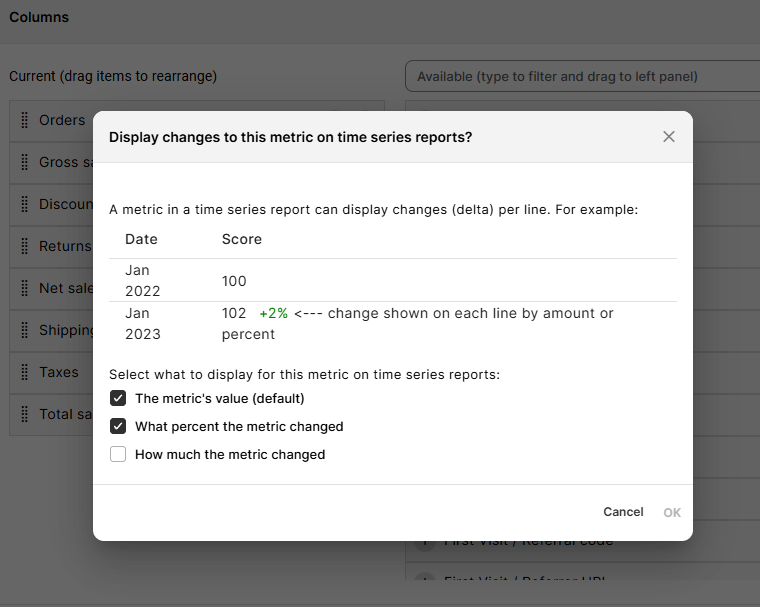
Task: Close the display changes dialog
Action: (x=669, y=137)
